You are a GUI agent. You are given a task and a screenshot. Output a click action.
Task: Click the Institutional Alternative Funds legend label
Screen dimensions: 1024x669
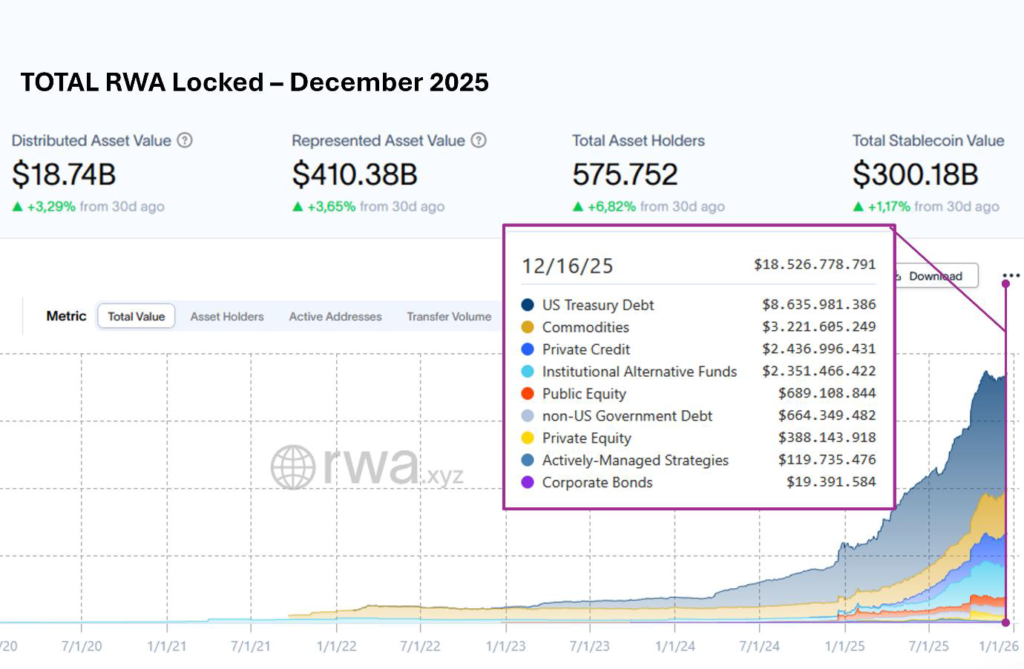click(x=639, y=371)
